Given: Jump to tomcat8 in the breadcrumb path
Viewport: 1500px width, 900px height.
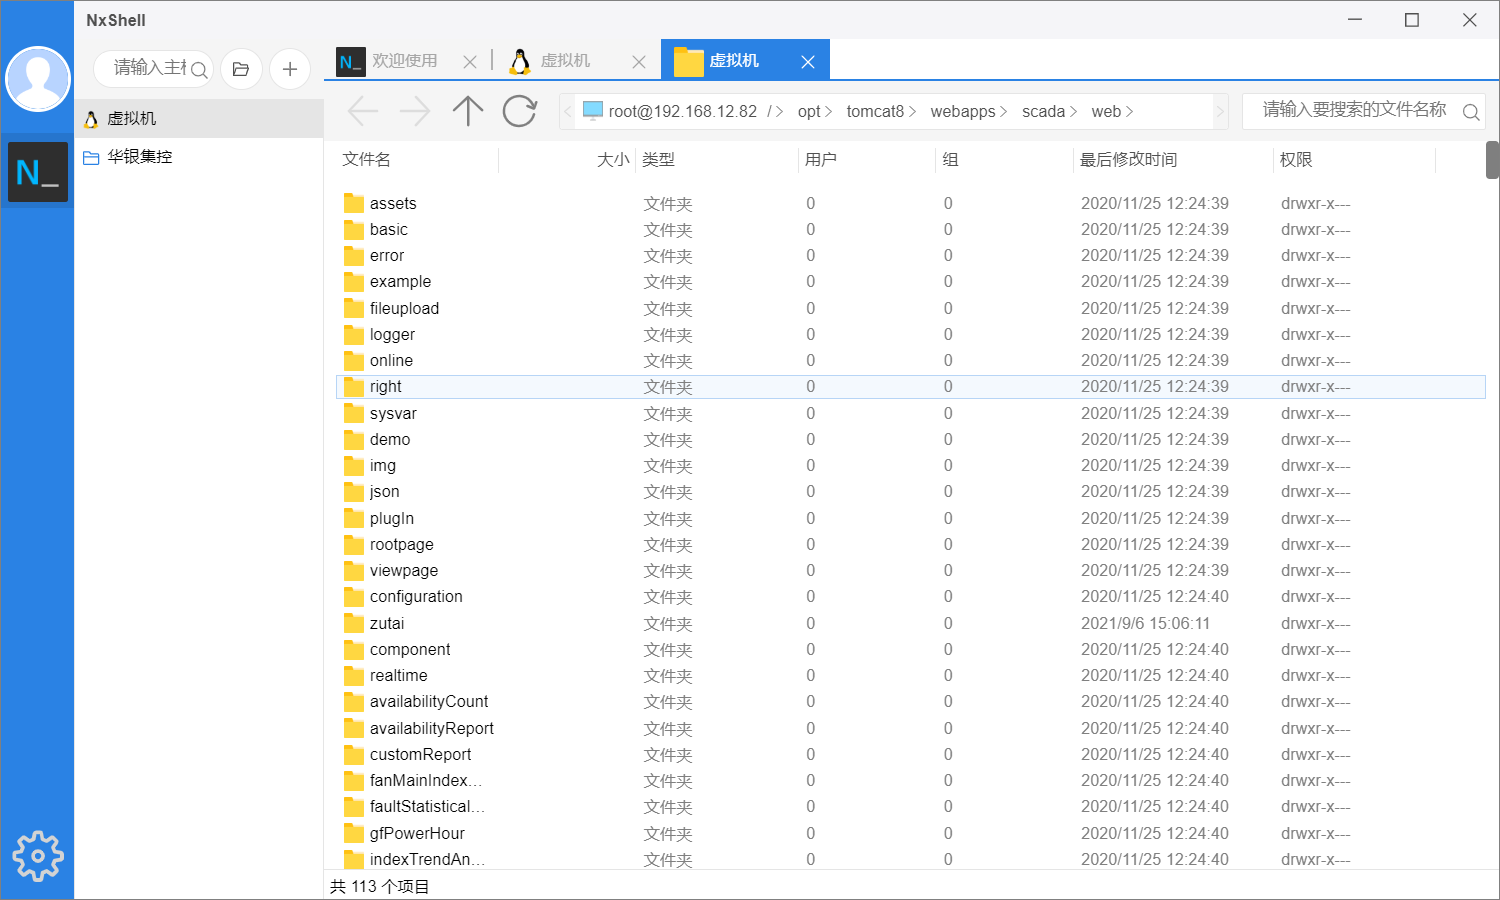Looking at the screenshot, I should 875,111.
